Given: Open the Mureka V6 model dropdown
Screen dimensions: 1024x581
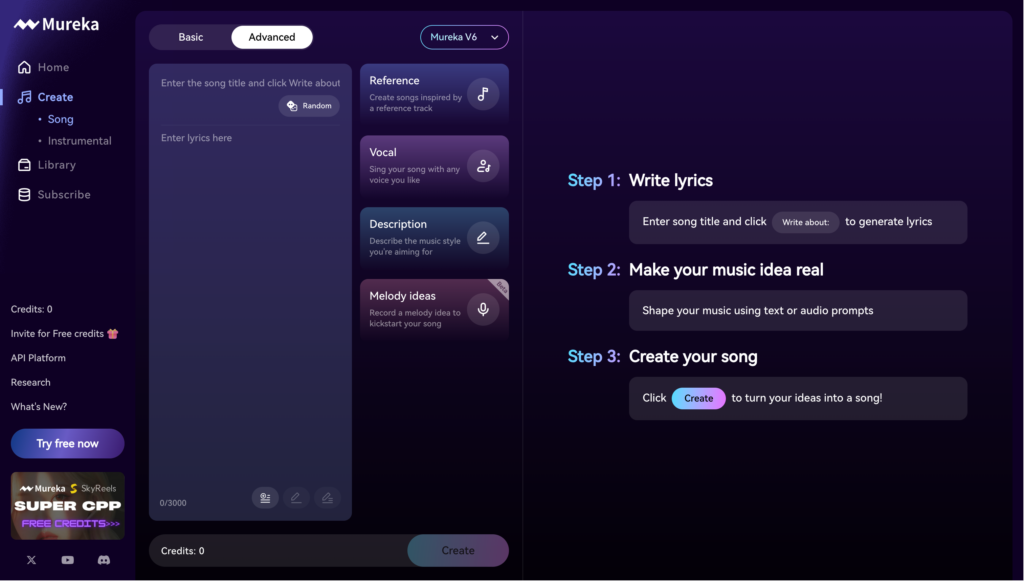Looking at the screenshot, I should (x=464, y=37).
